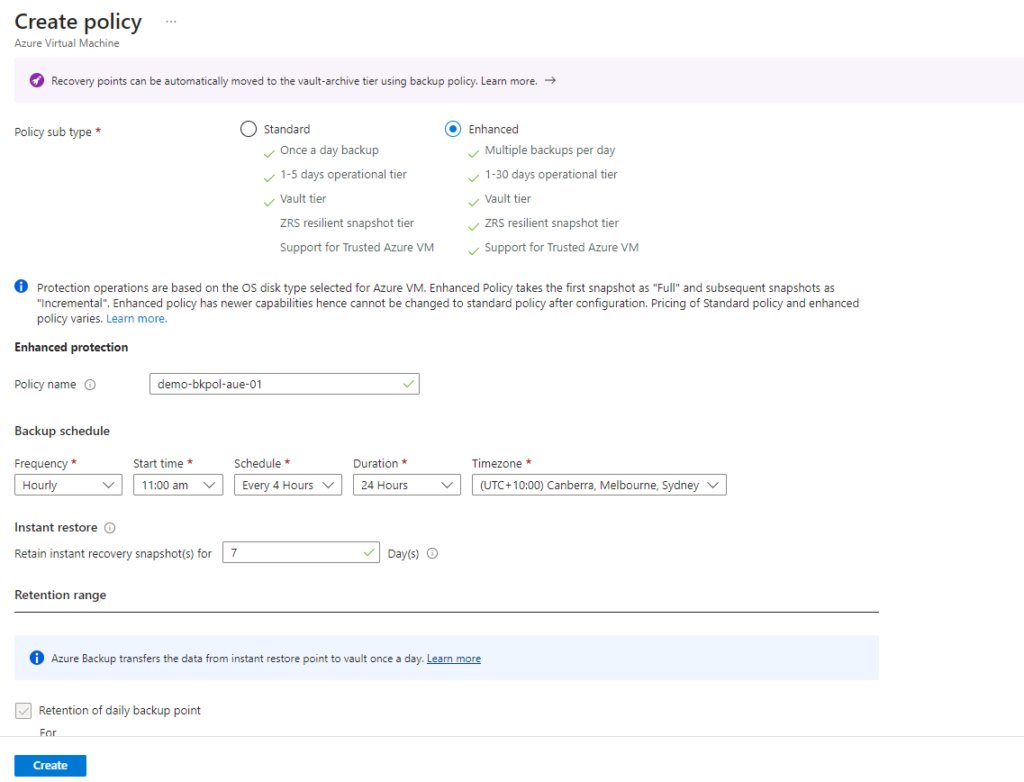Open the Policy name info tooltip

[x=89, y=384]
